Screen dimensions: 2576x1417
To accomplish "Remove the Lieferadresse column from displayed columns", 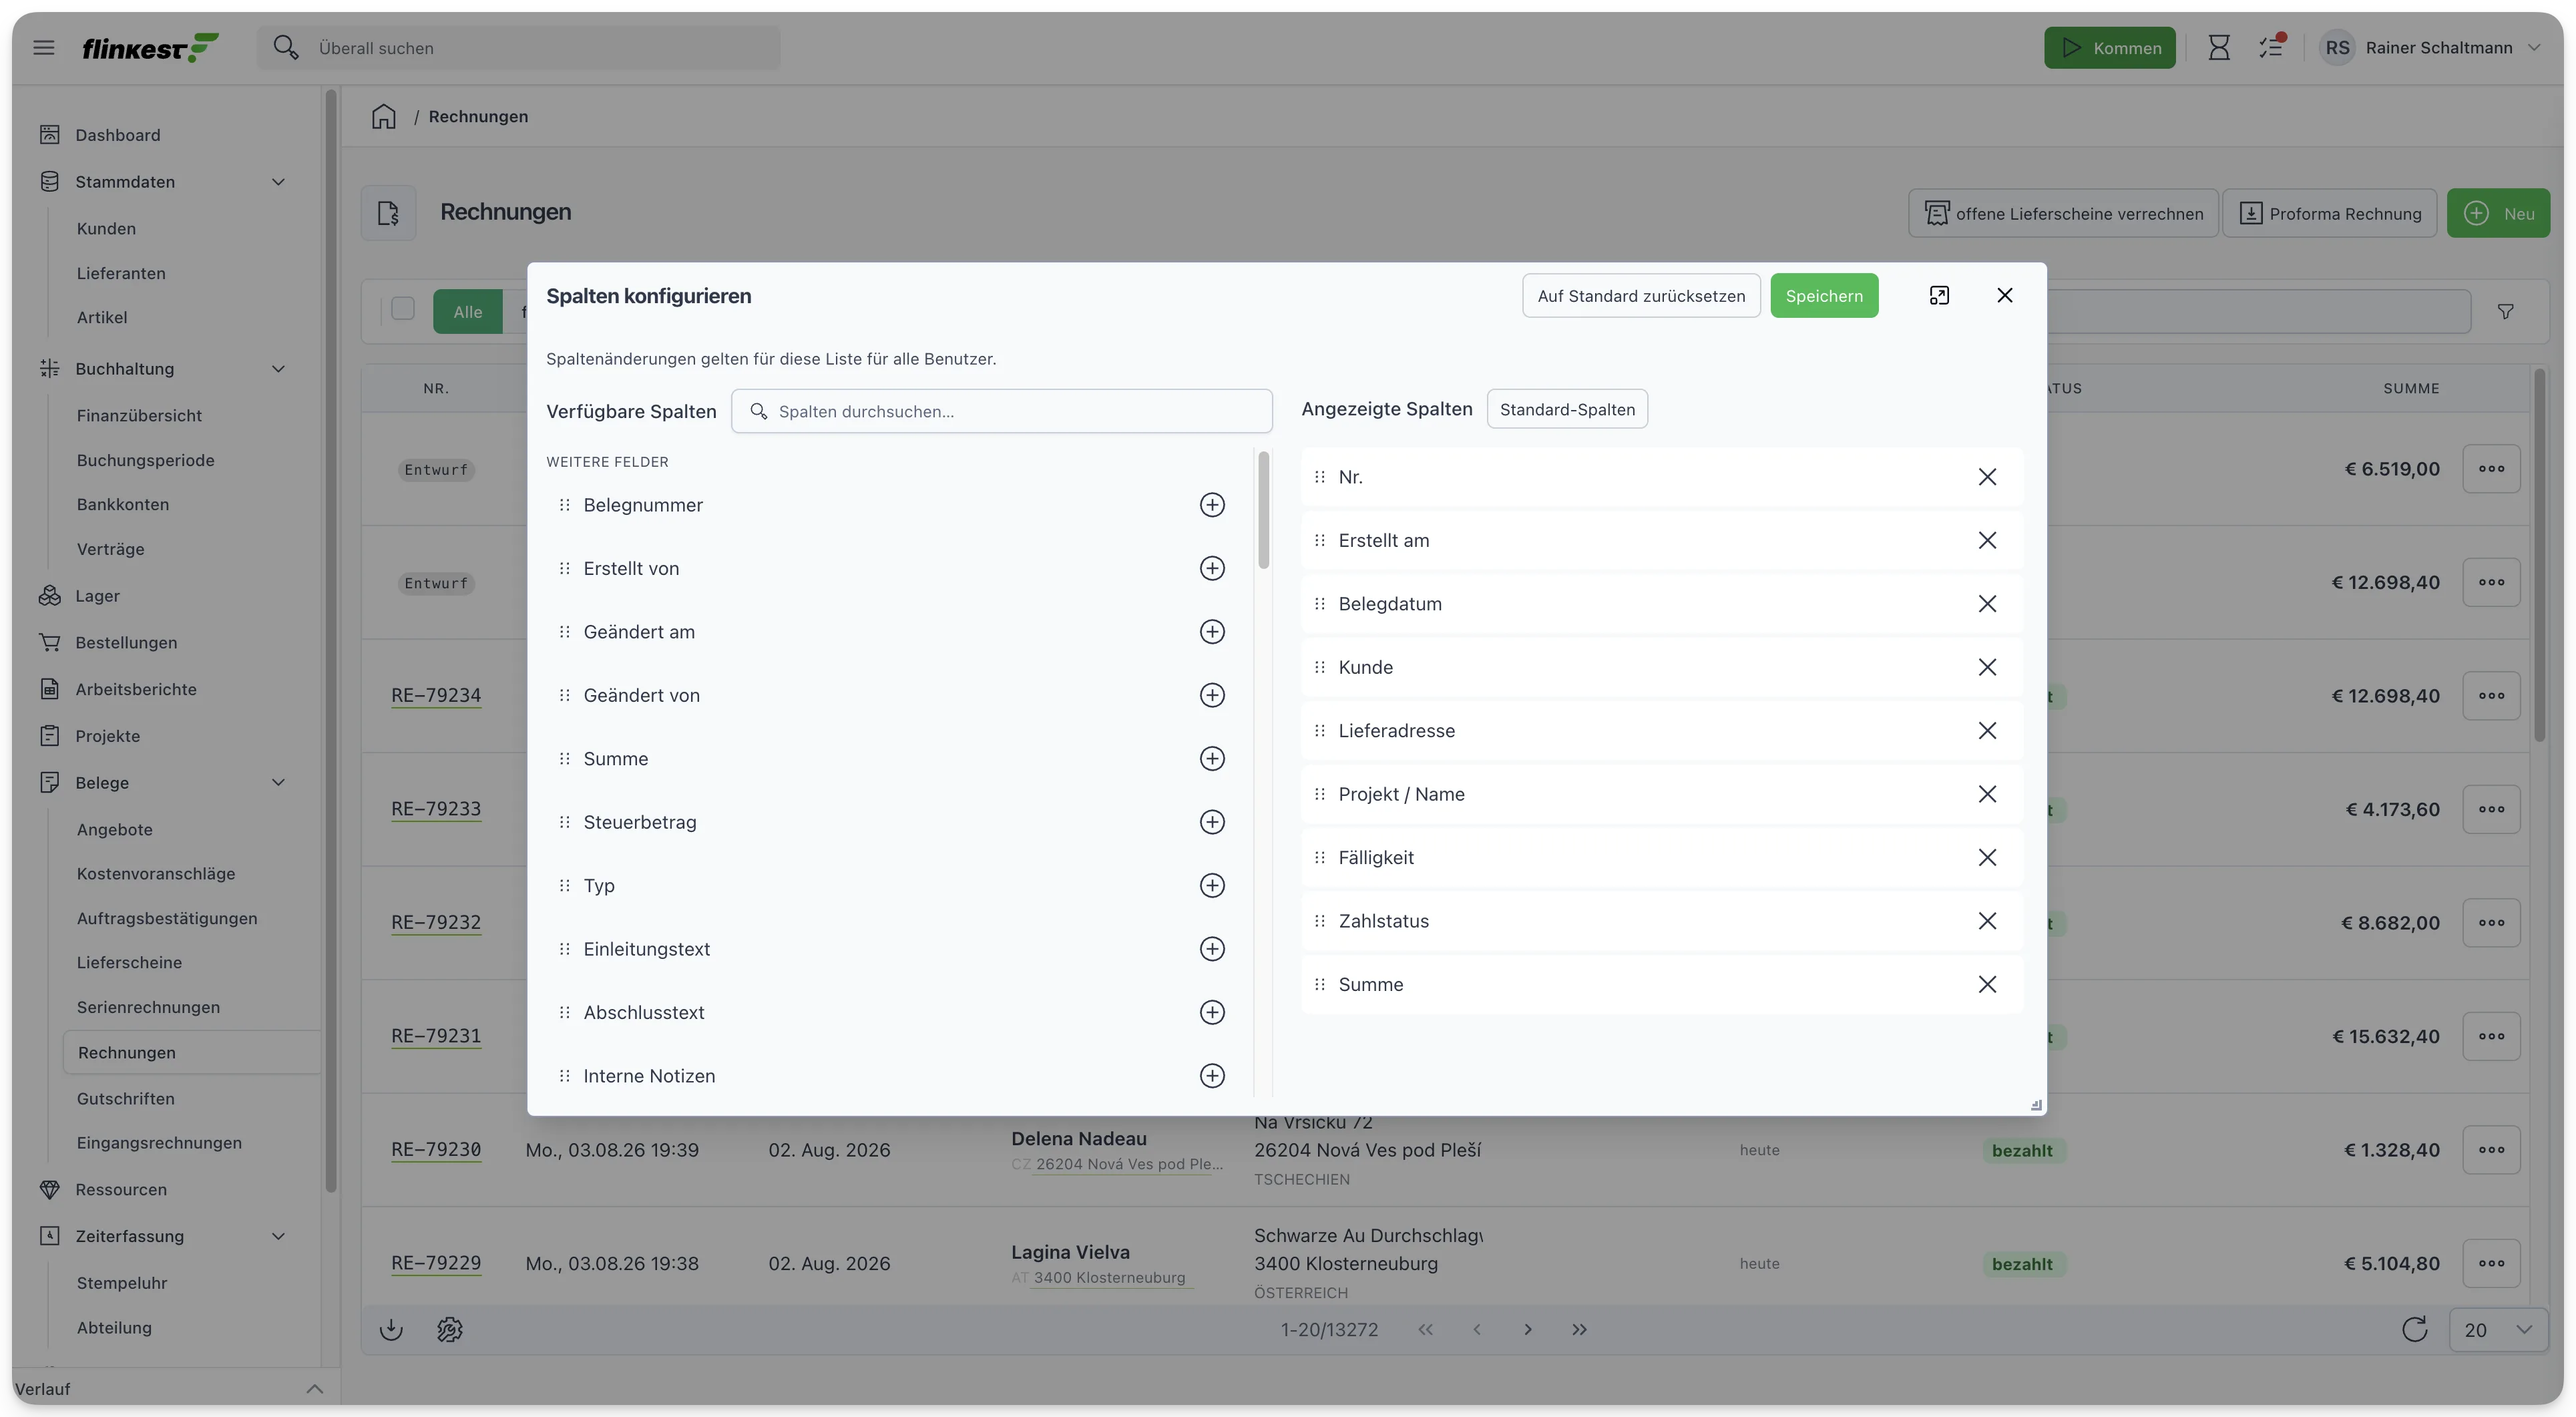I will [x=1987, y=731].
